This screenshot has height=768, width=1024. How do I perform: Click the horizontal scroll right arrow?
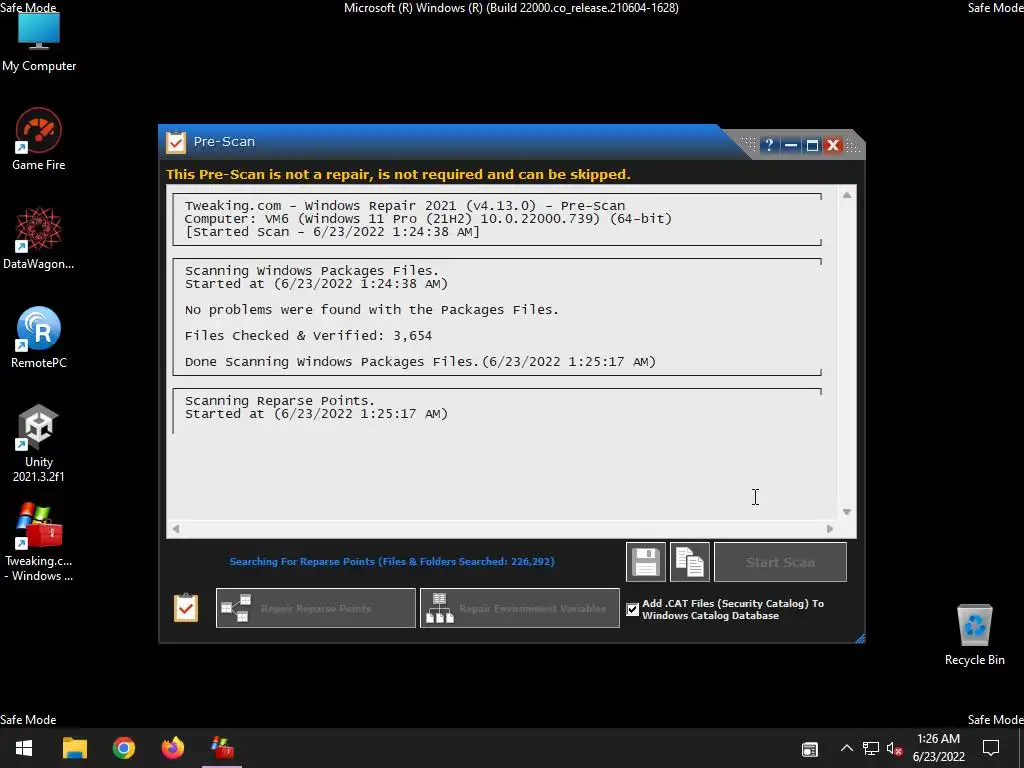coord(830,529)
